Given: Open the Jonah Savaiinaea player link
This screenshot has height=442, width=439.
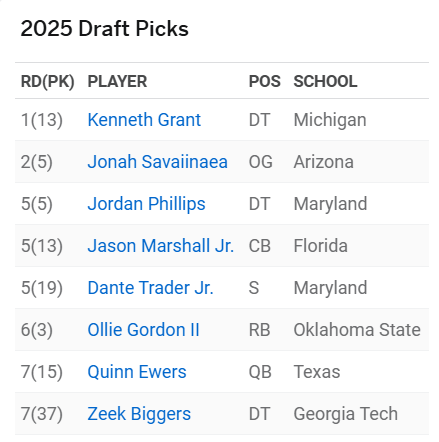Looking at the screenshot, I should 158,162.
